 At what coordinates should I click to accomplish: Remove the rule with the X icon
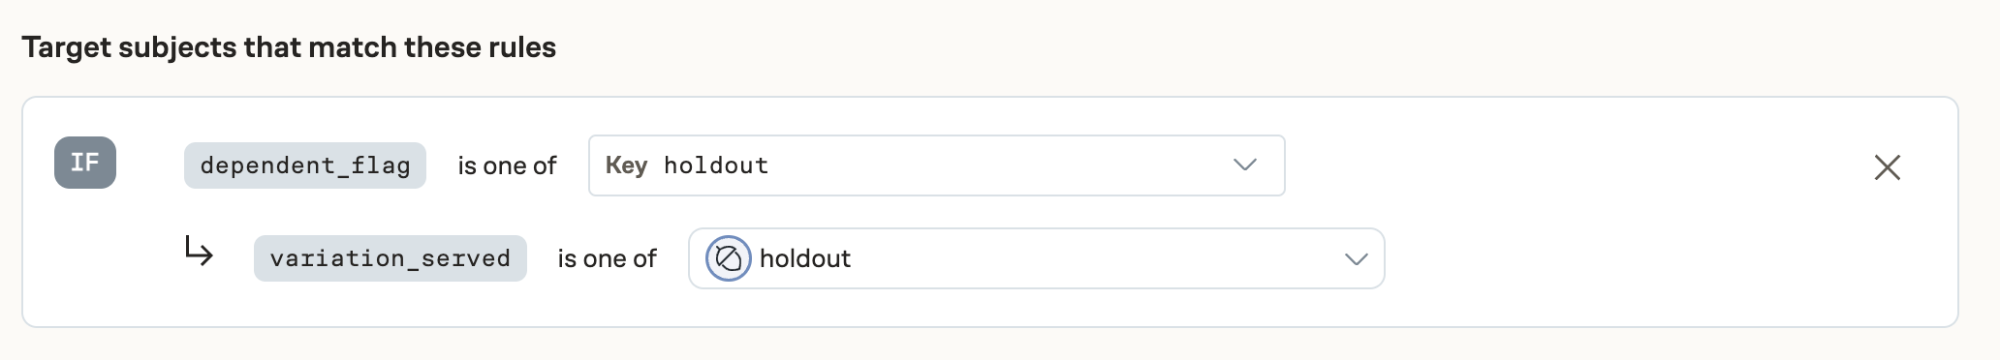point(1887,167)
